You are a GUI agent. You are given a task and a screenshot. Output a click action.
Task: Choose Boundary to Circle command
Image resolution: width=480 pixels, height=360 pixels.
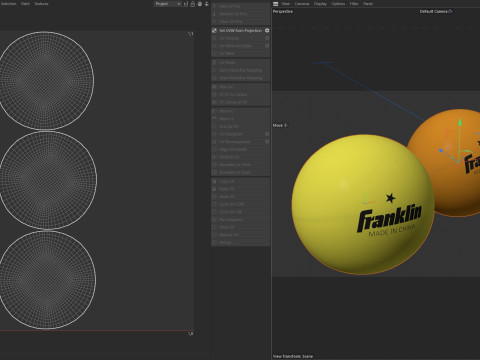click(241, 165)
